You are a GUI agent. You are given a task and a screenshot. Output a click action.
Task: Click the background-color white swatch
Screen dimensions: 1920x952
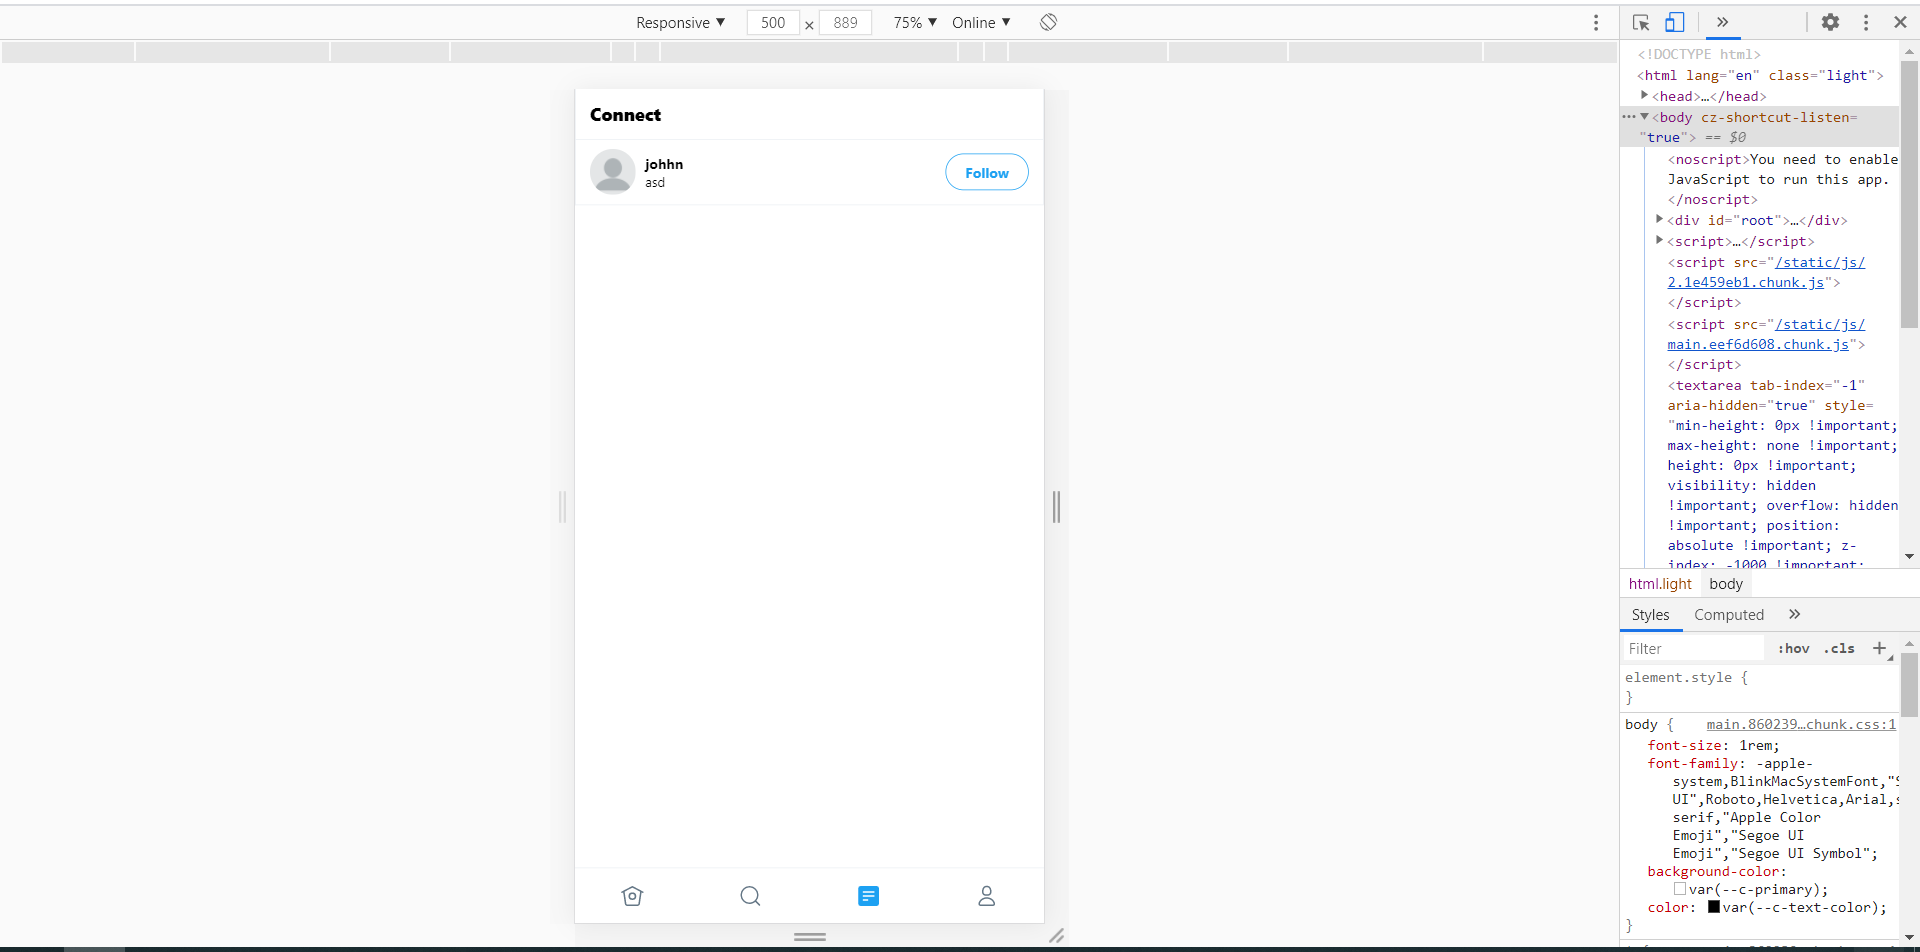[x=1680, y=889]
